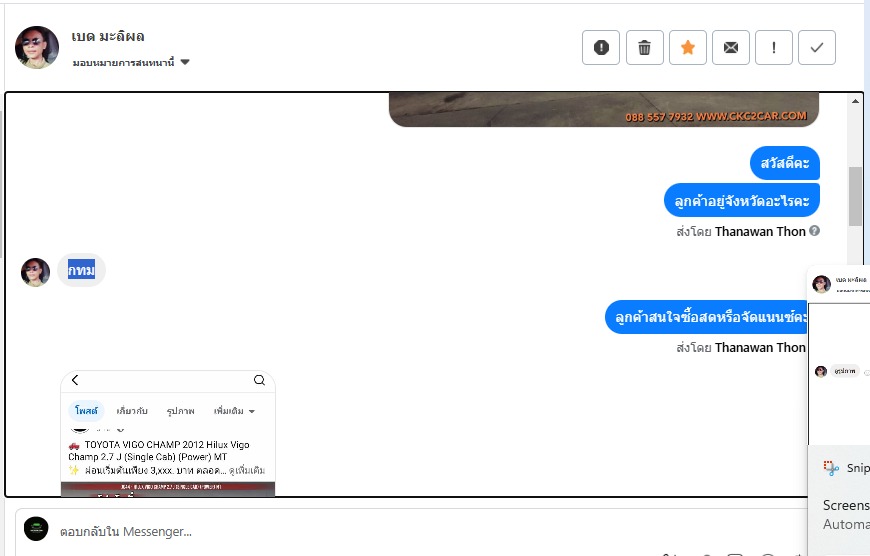Click scrollbar up arrow in chat panel
Image resolution: width=870 pixels, height=556 pixels.
855,101
